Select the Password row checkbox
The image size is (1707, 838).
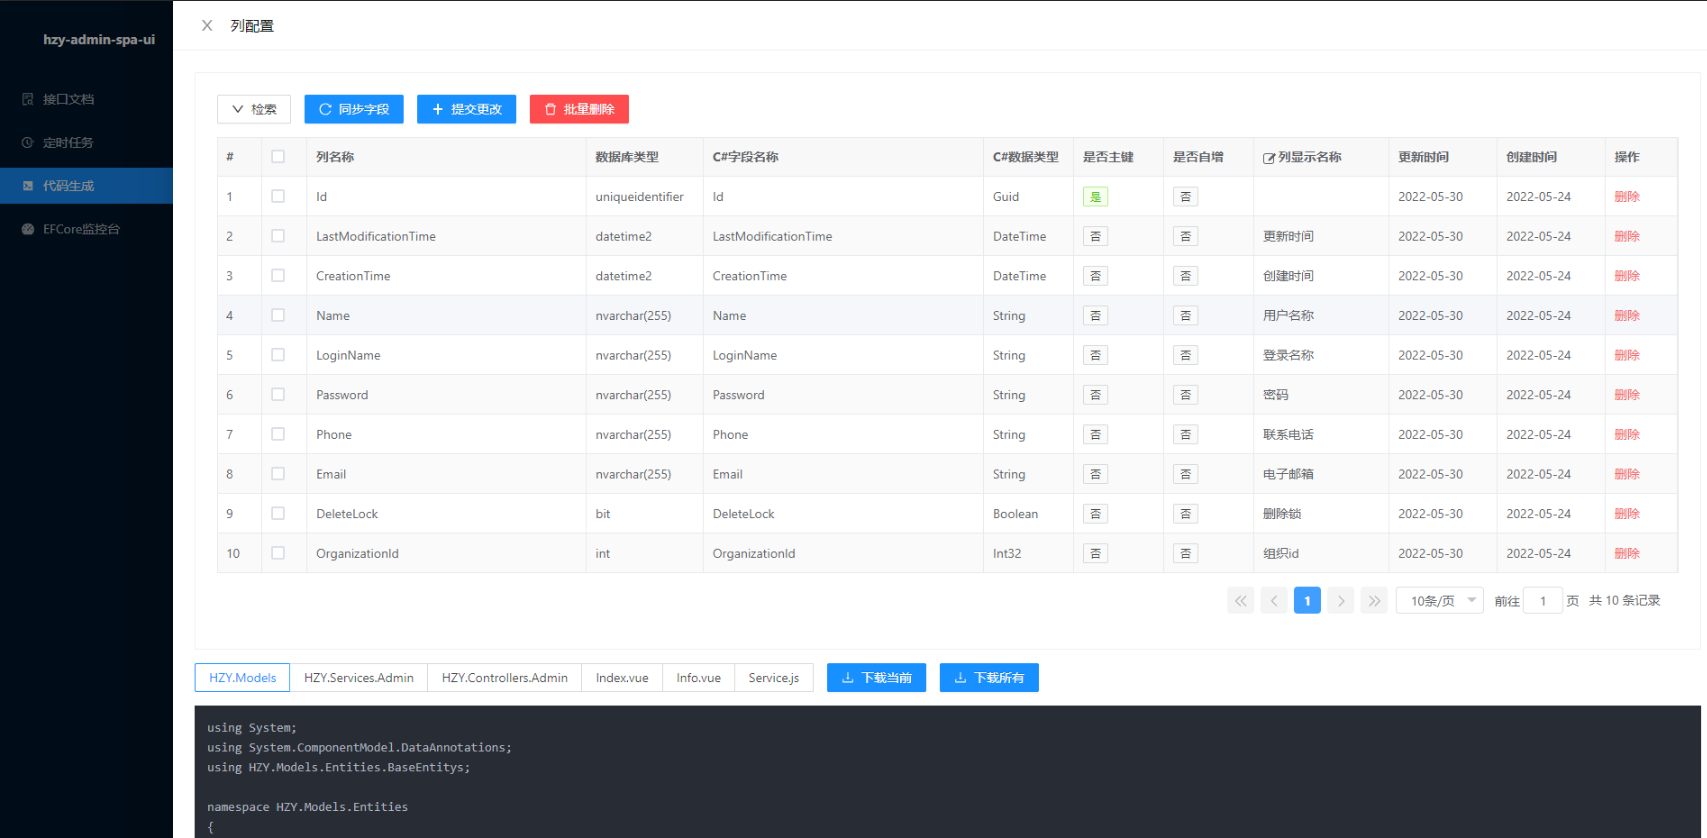click(278, 395)
